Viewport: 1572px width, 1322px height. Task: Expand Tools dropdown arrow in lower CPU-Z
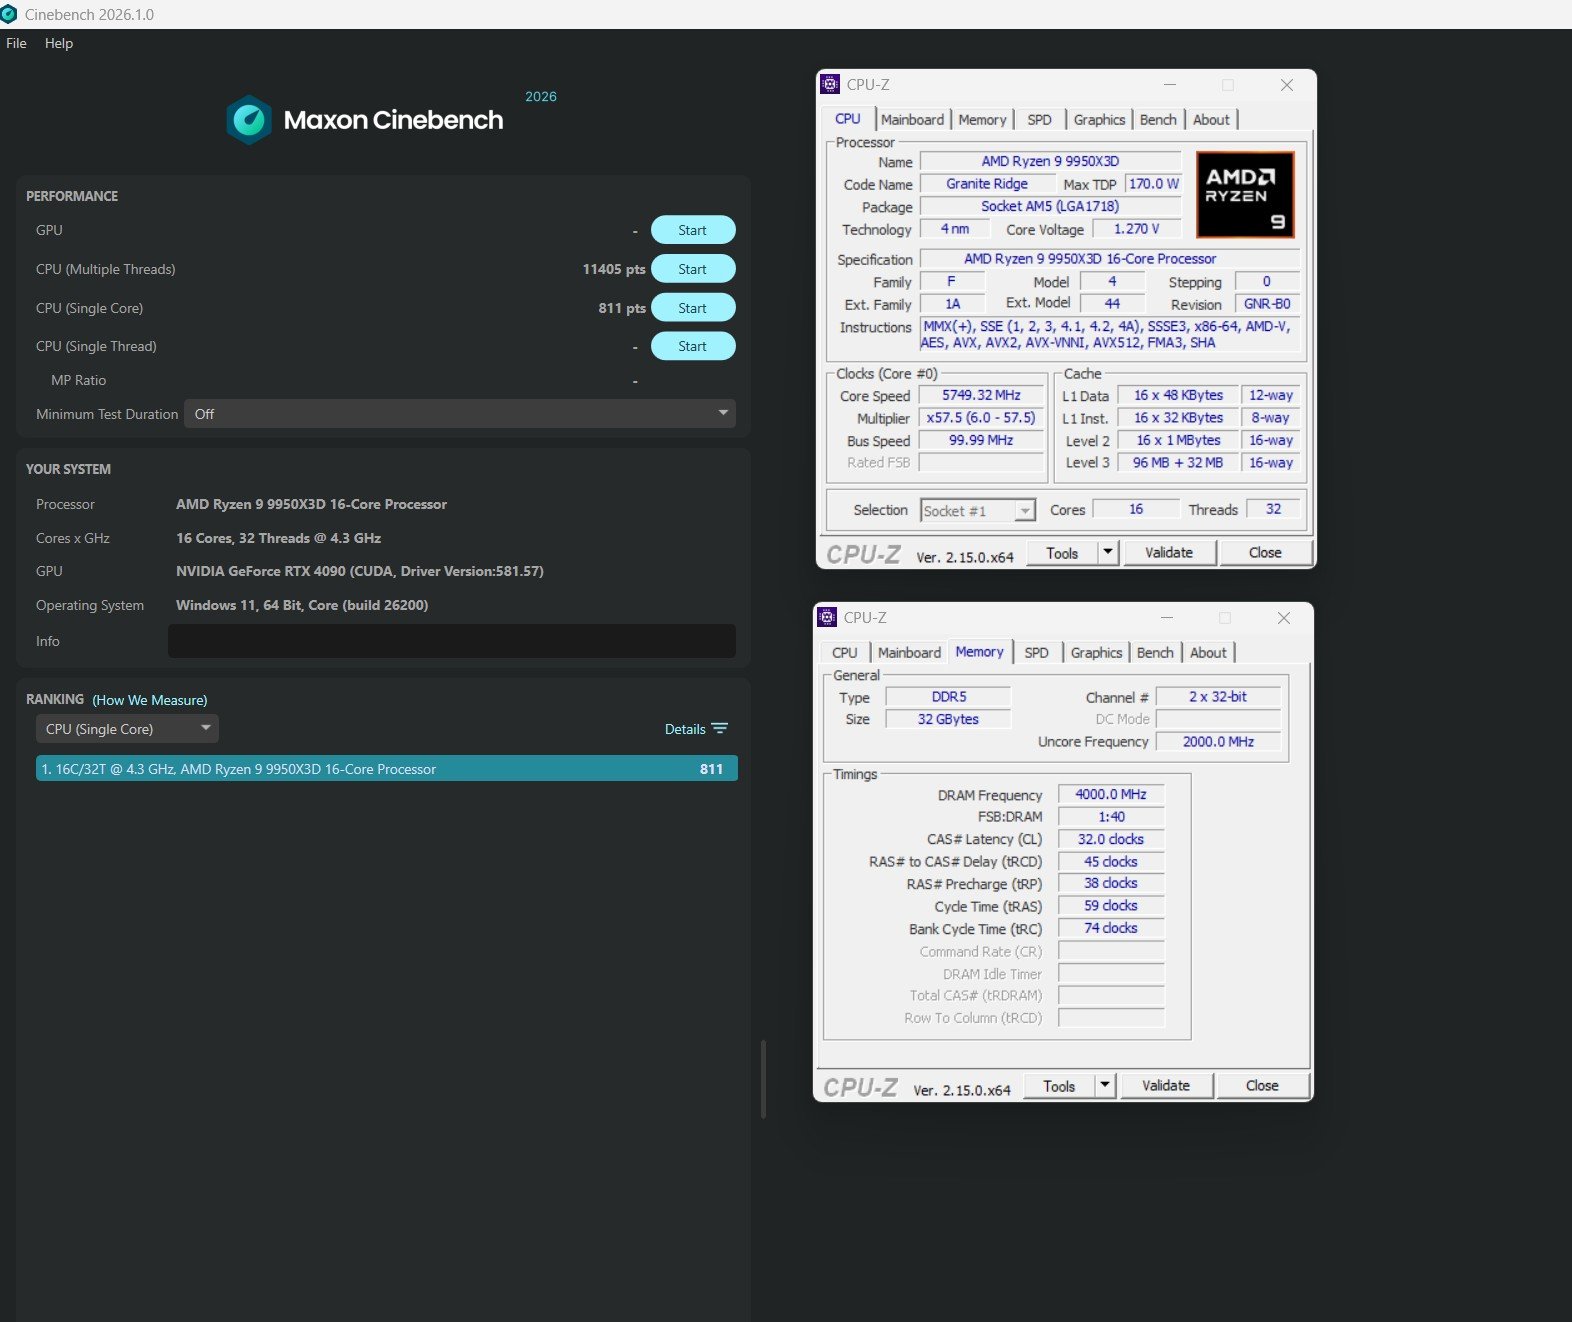click(x=1104, y=1085)
